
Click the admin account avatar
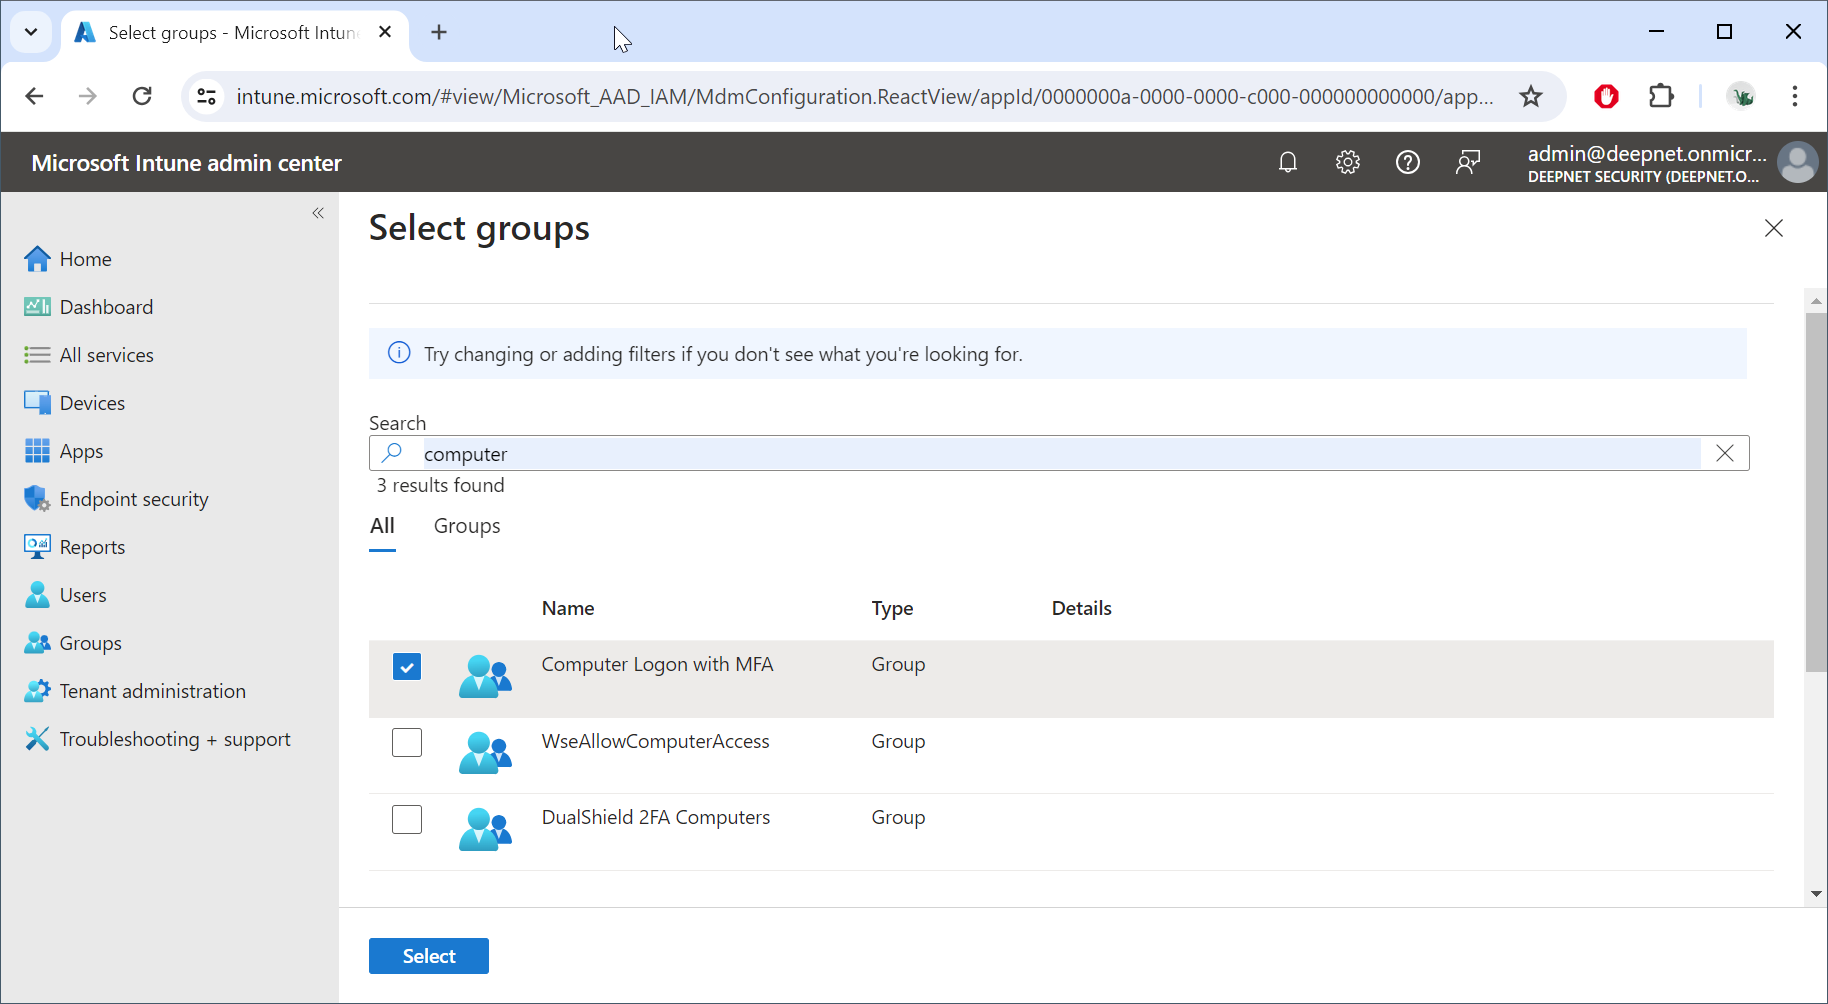point(1797,163)
